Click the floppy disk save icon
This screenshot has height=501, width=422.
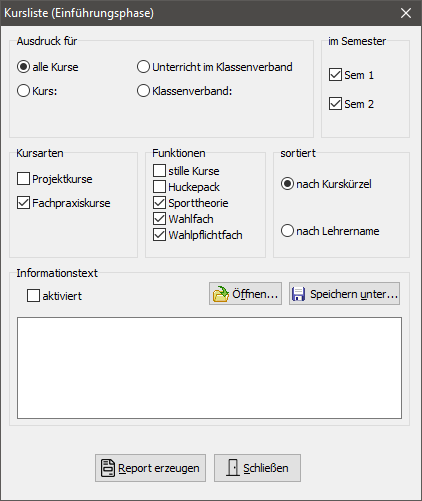(x=298, y=294)
